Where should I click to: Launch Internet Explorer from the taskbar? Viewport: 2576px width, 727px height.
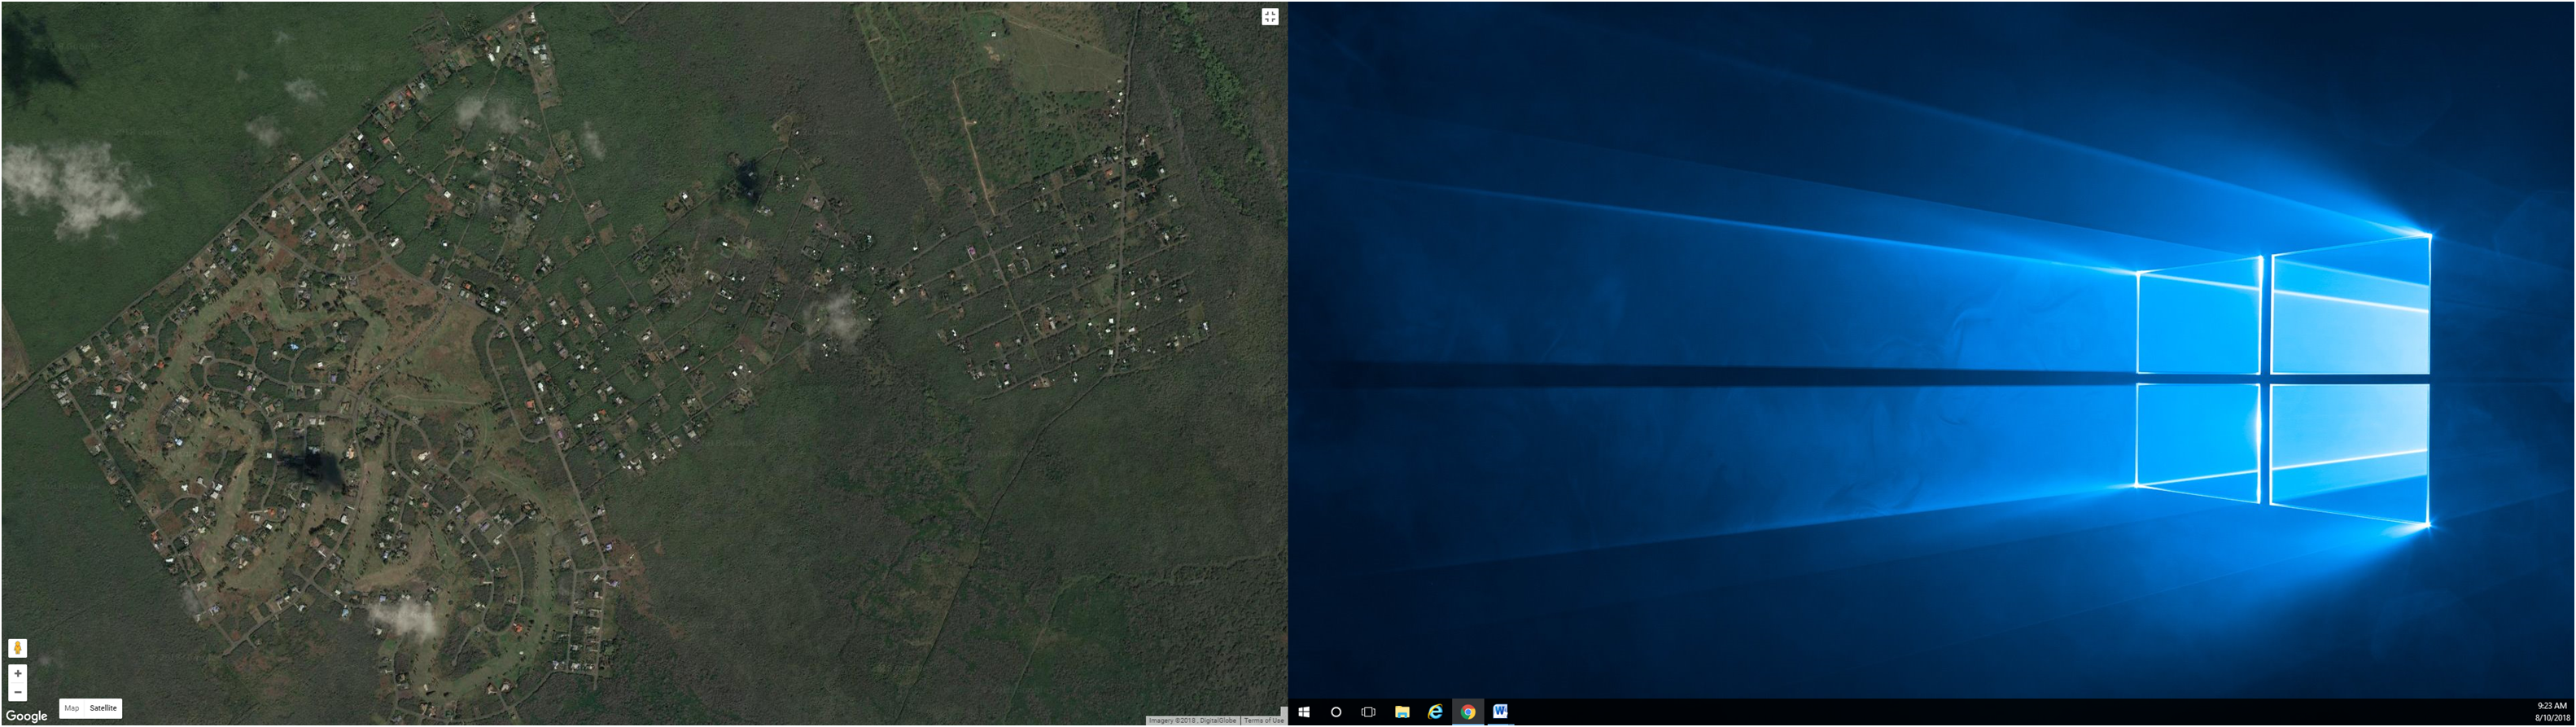click(1434, 712)
